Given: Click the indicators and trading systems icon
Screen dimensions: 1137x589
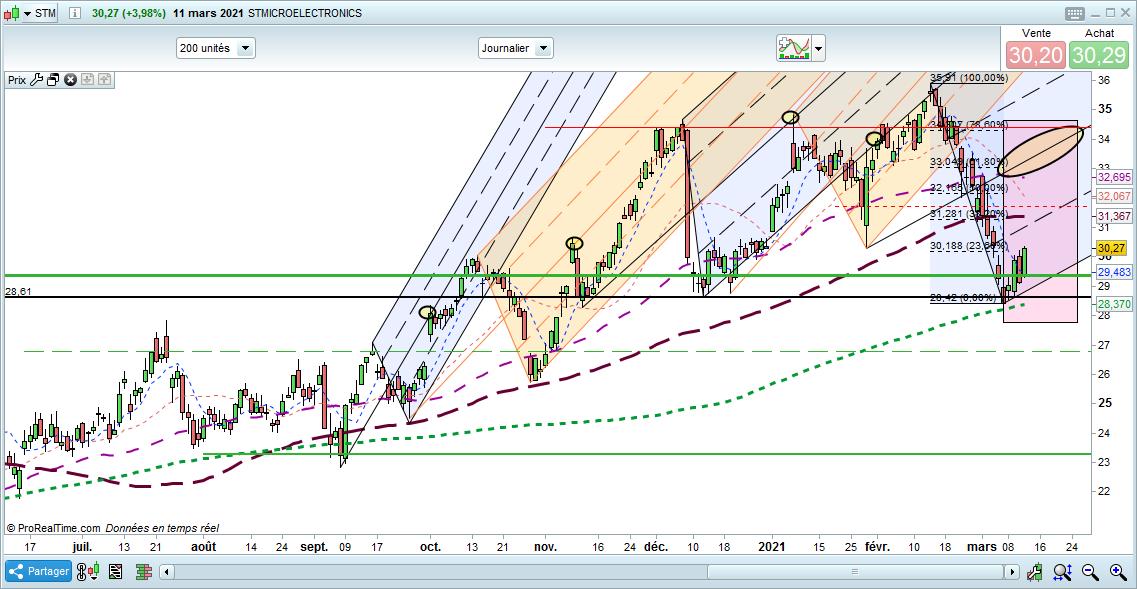Looking at the screenshot, I should tap(793, 49).
